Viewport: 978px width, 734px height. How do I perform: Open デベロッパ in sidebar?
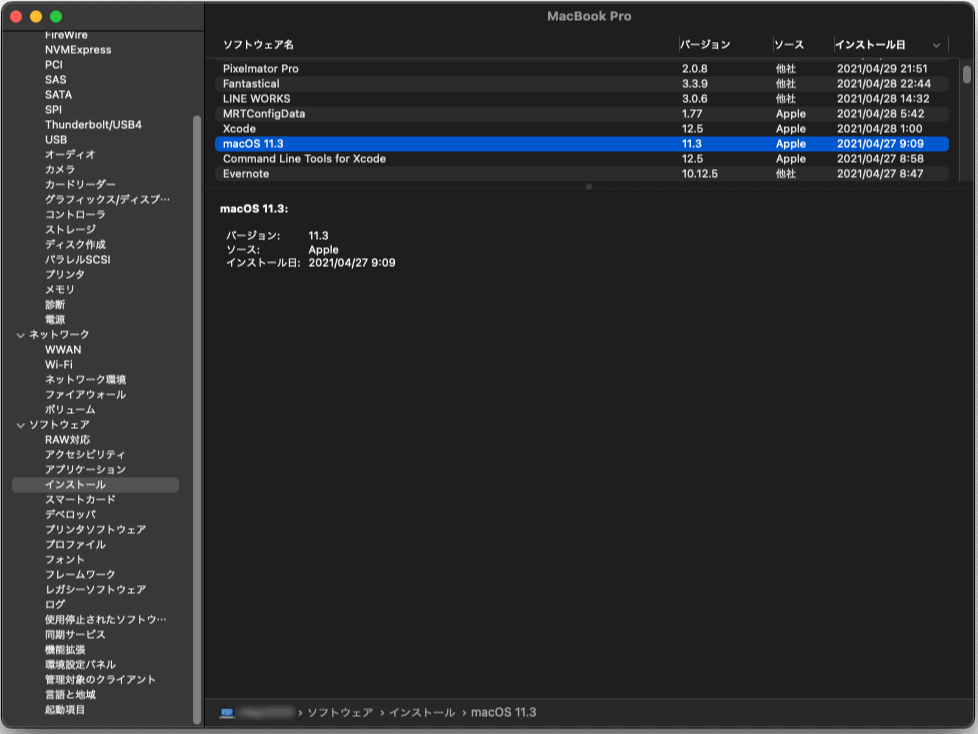pyautogui.click(x=70, y=514)
